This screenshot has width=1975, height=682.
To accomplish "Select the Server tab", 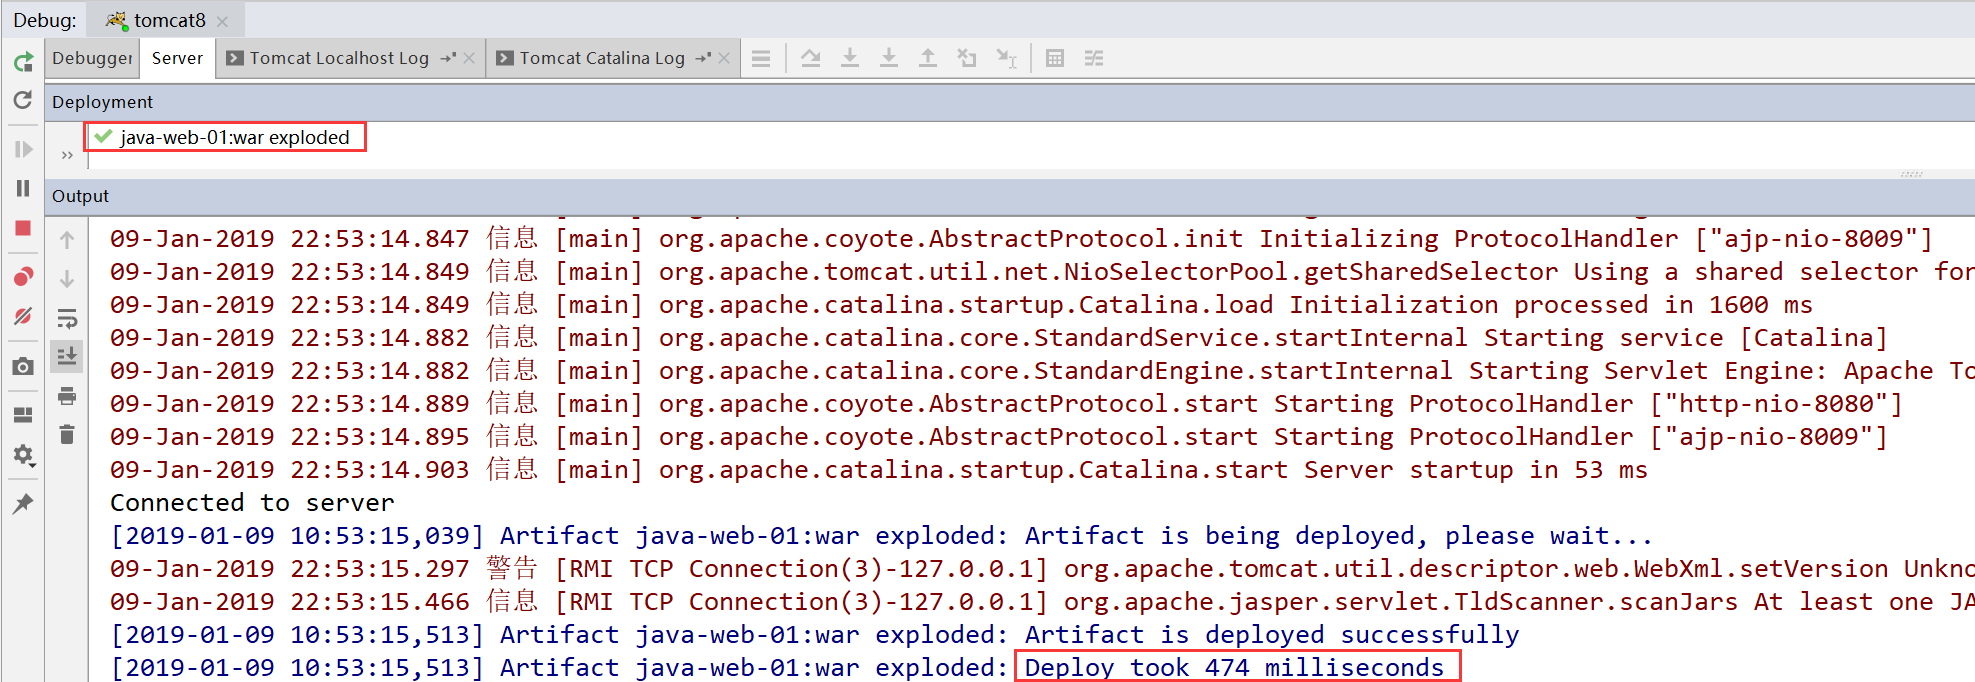I will click(177, 58).
